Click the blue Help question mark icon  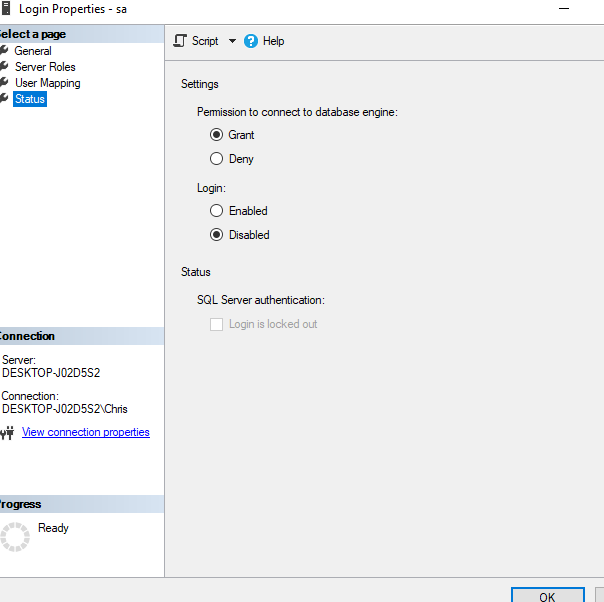251,41
